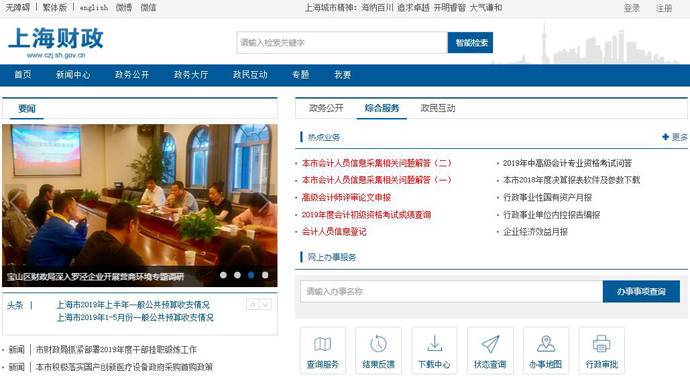Open news about 国产创新医疗设备政府采购首购政策
This screenshot has width=690, height=377.
[x=124, y=366]
